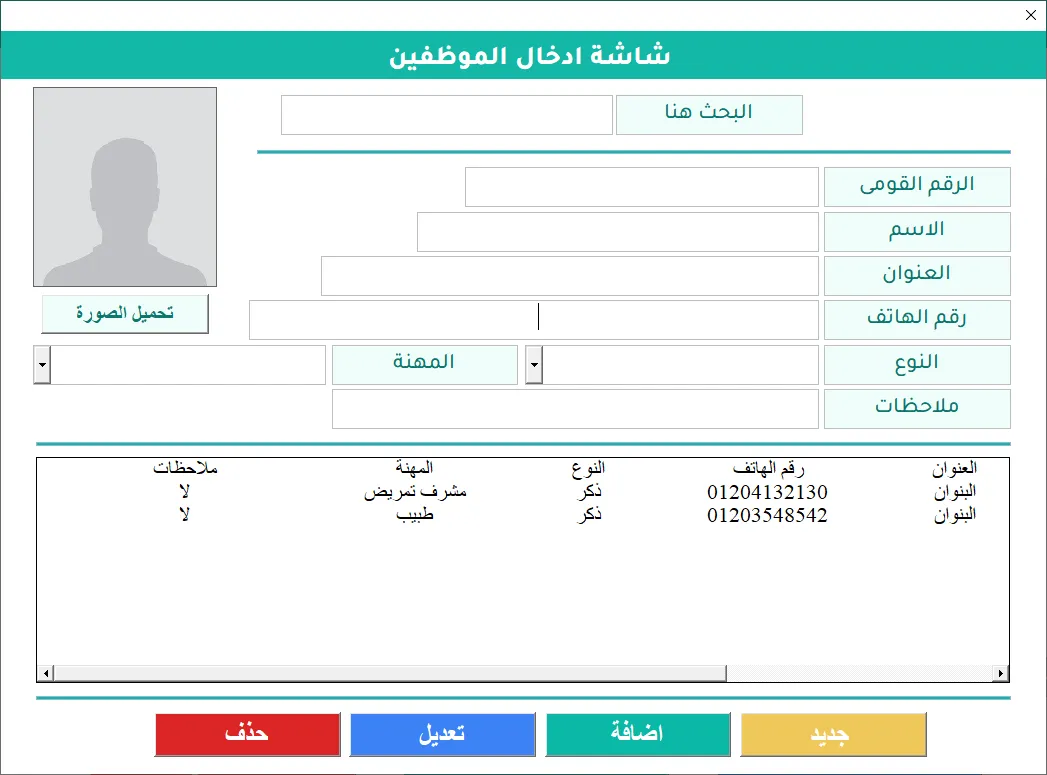1047x775 pixels.
Task: Click the رقم الهاتف label beside the phone field
Action: [x=917, y=320]
